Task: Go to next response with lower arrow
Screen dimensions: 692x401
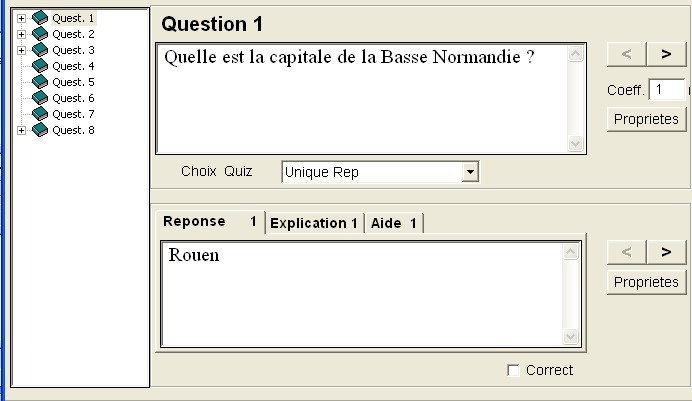Action: pyautogui.click(x=666, y=252)
